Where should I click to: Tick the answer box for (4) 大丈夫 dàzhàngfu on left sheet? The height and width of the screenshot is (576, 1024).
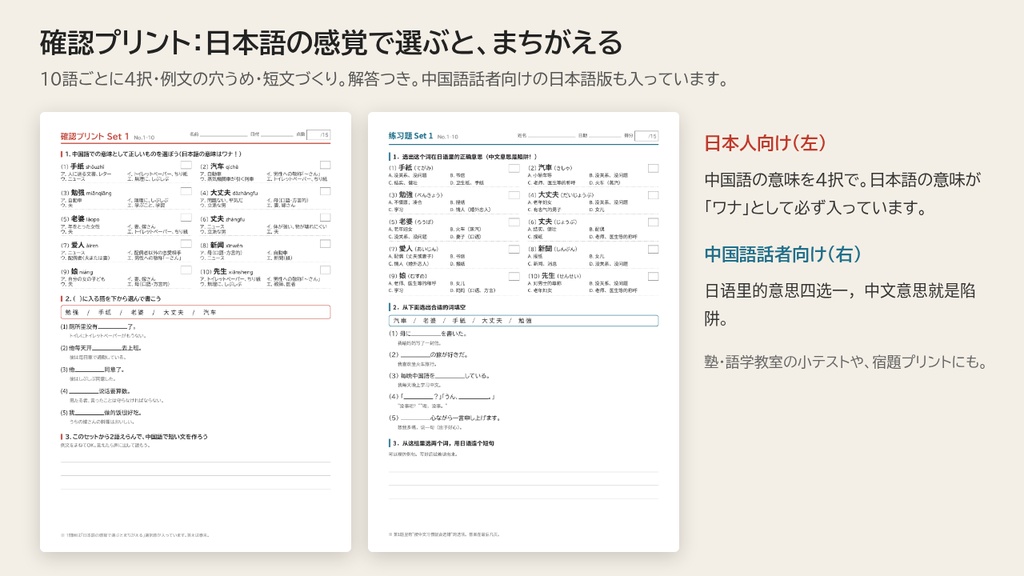325,191
